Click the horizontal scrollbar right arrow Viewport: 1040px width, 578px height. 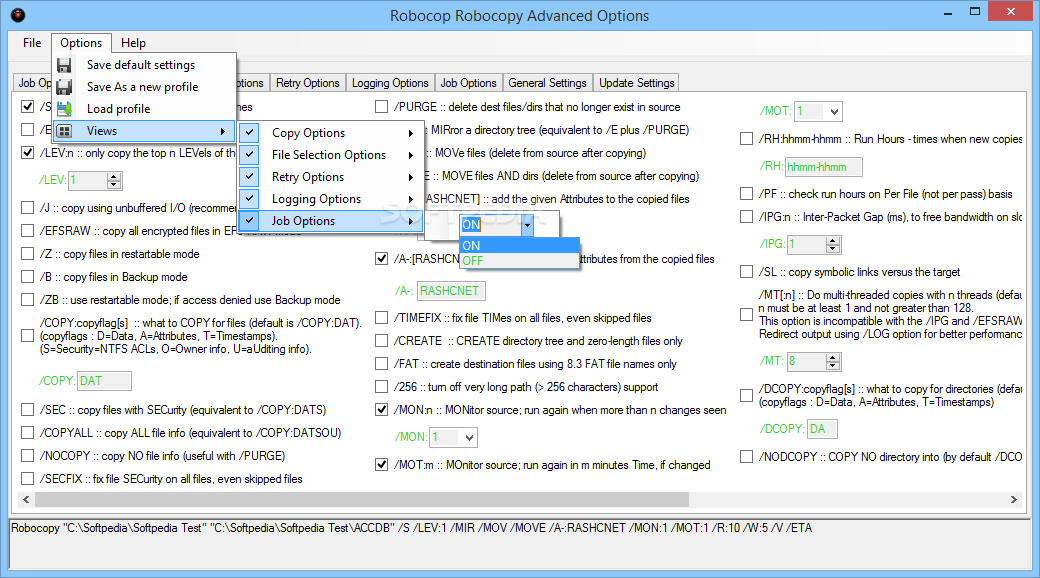point(1013,499)
